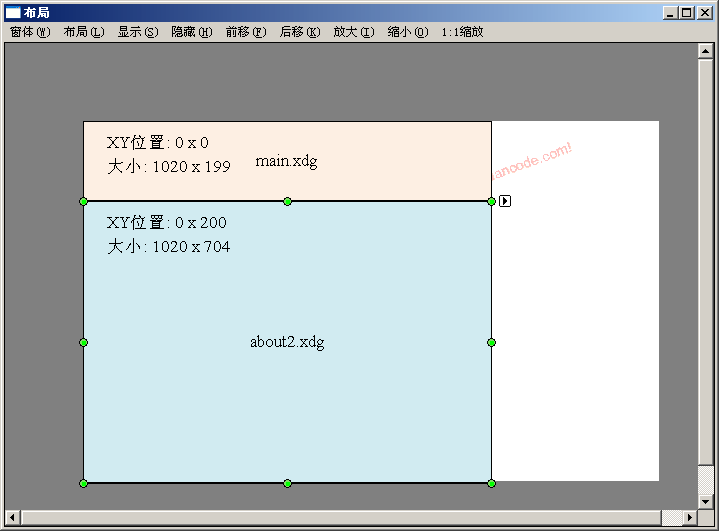Click the bottom-left green corner handle
Image resolution: width=719 pixels, height=531 pixels.
83,483
